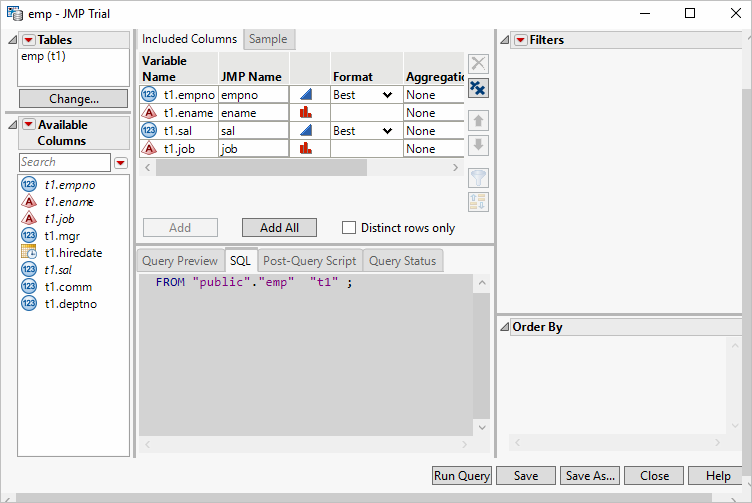The height and width of the screenshot is (503, 752).
Task: Switch to the Query Preview tab
Action: click(x=180, y=261)
